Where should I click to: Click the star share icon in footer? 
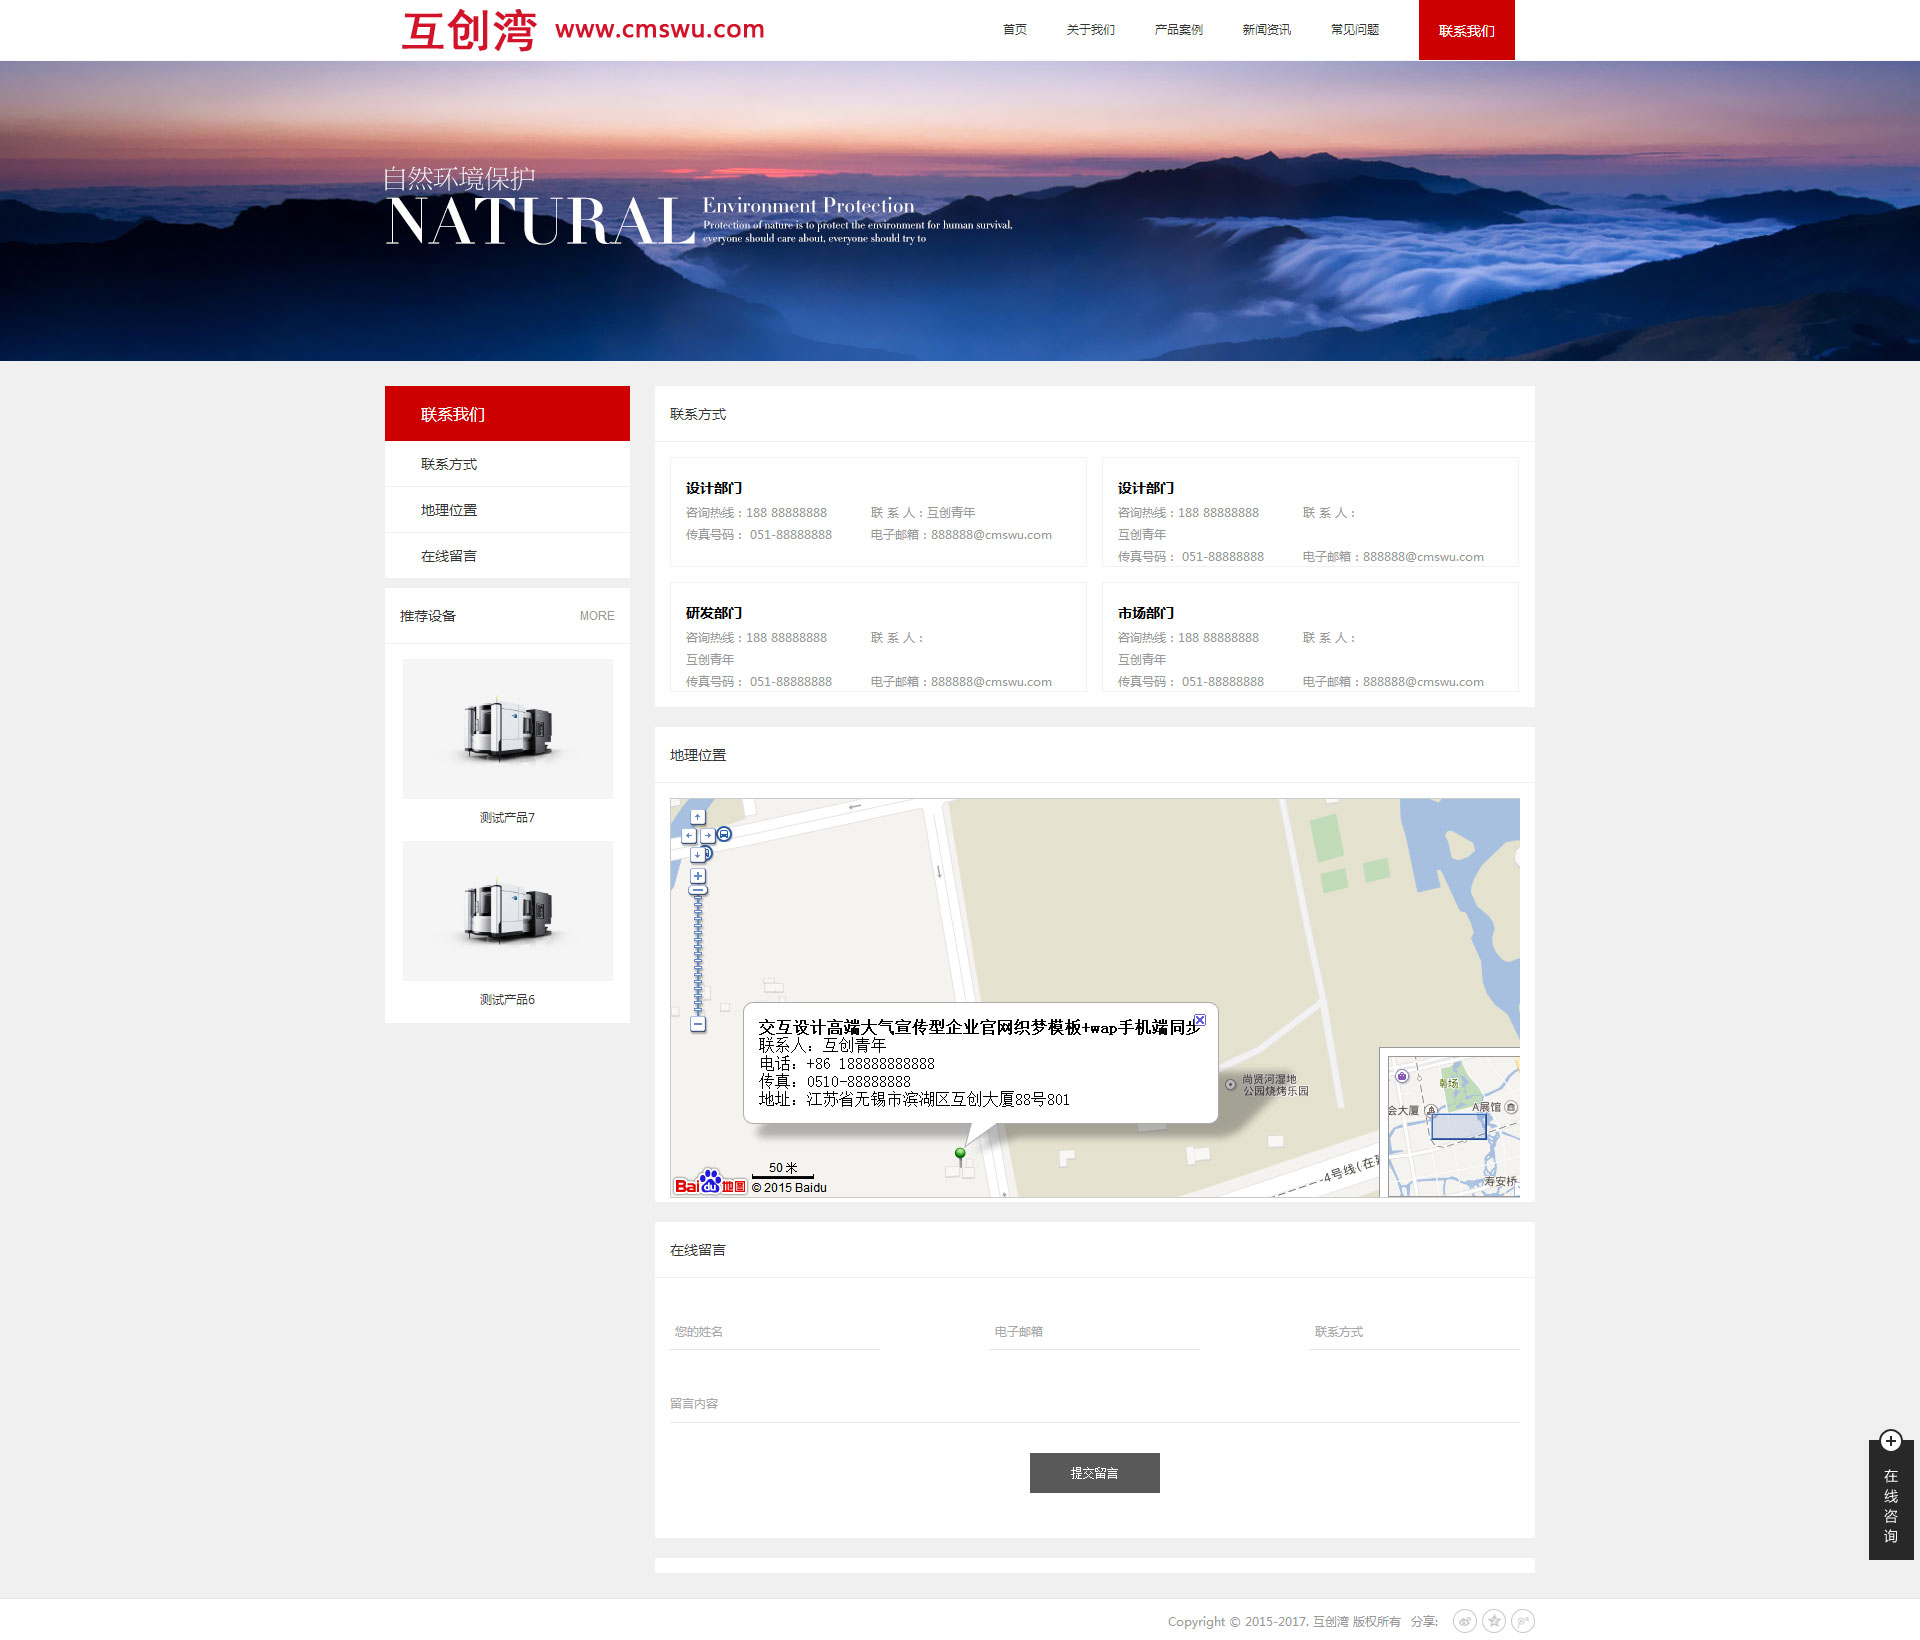[x=1494, y=1621]
